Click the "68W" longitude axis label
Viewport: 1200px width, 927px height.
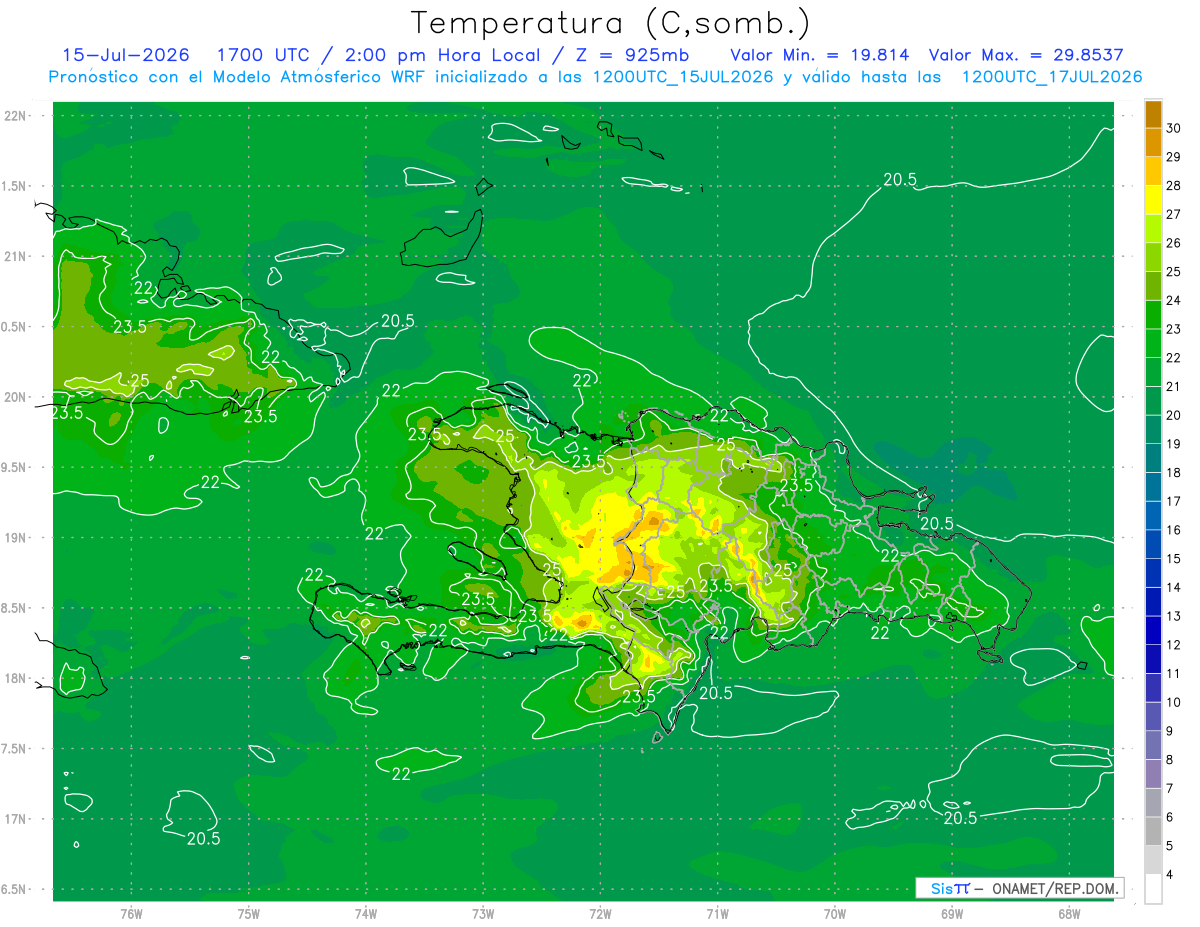coord(1069,913)
